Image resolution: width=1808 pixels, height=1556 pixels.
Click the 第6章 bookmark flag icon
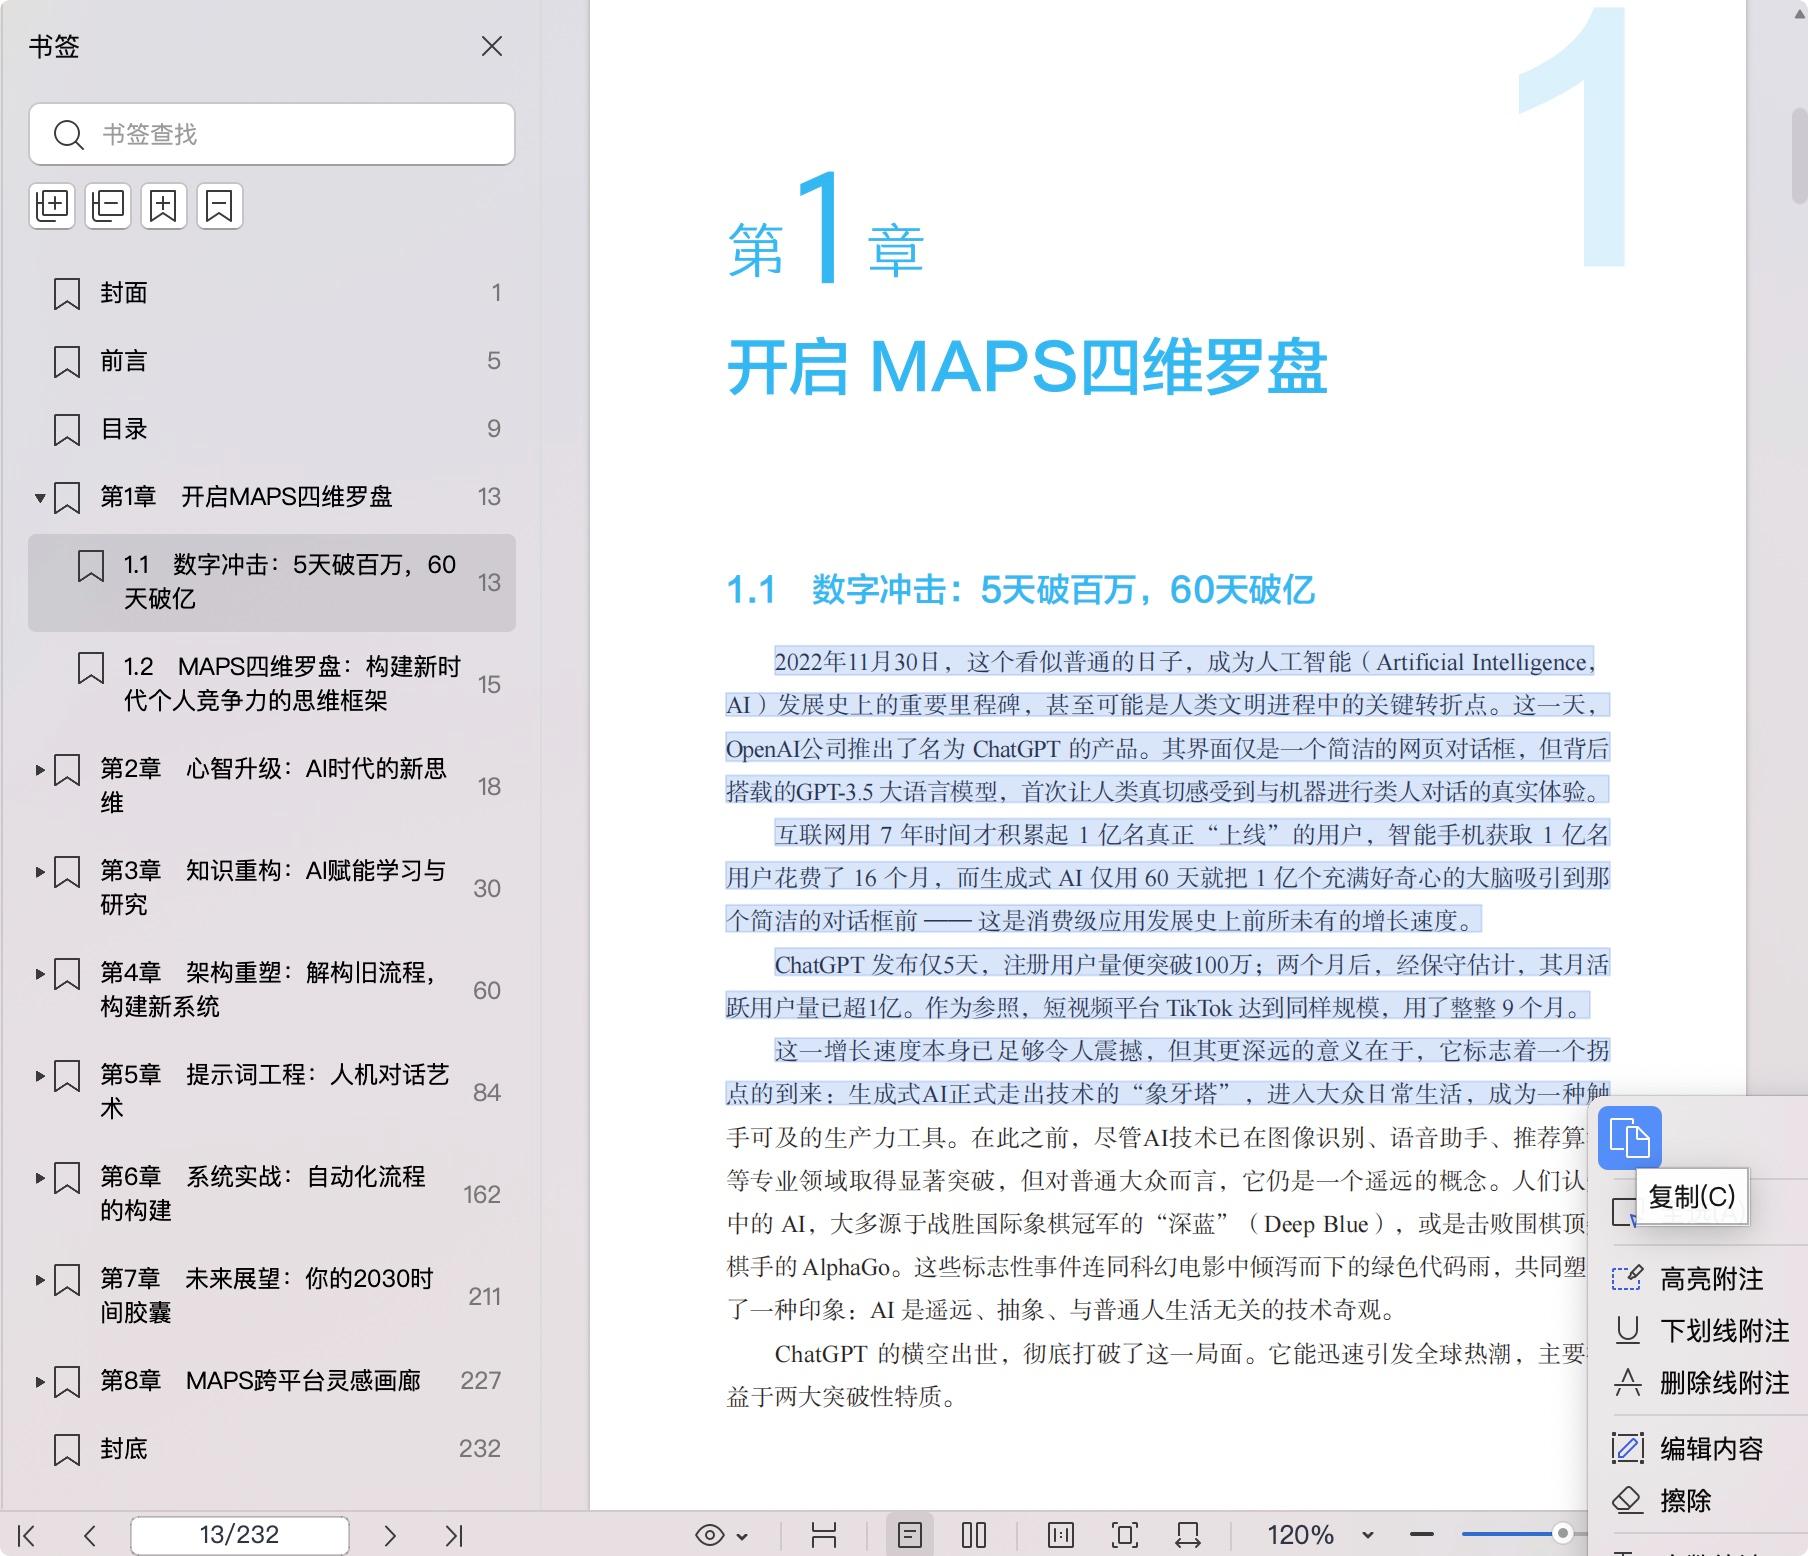pos(67,1178)
